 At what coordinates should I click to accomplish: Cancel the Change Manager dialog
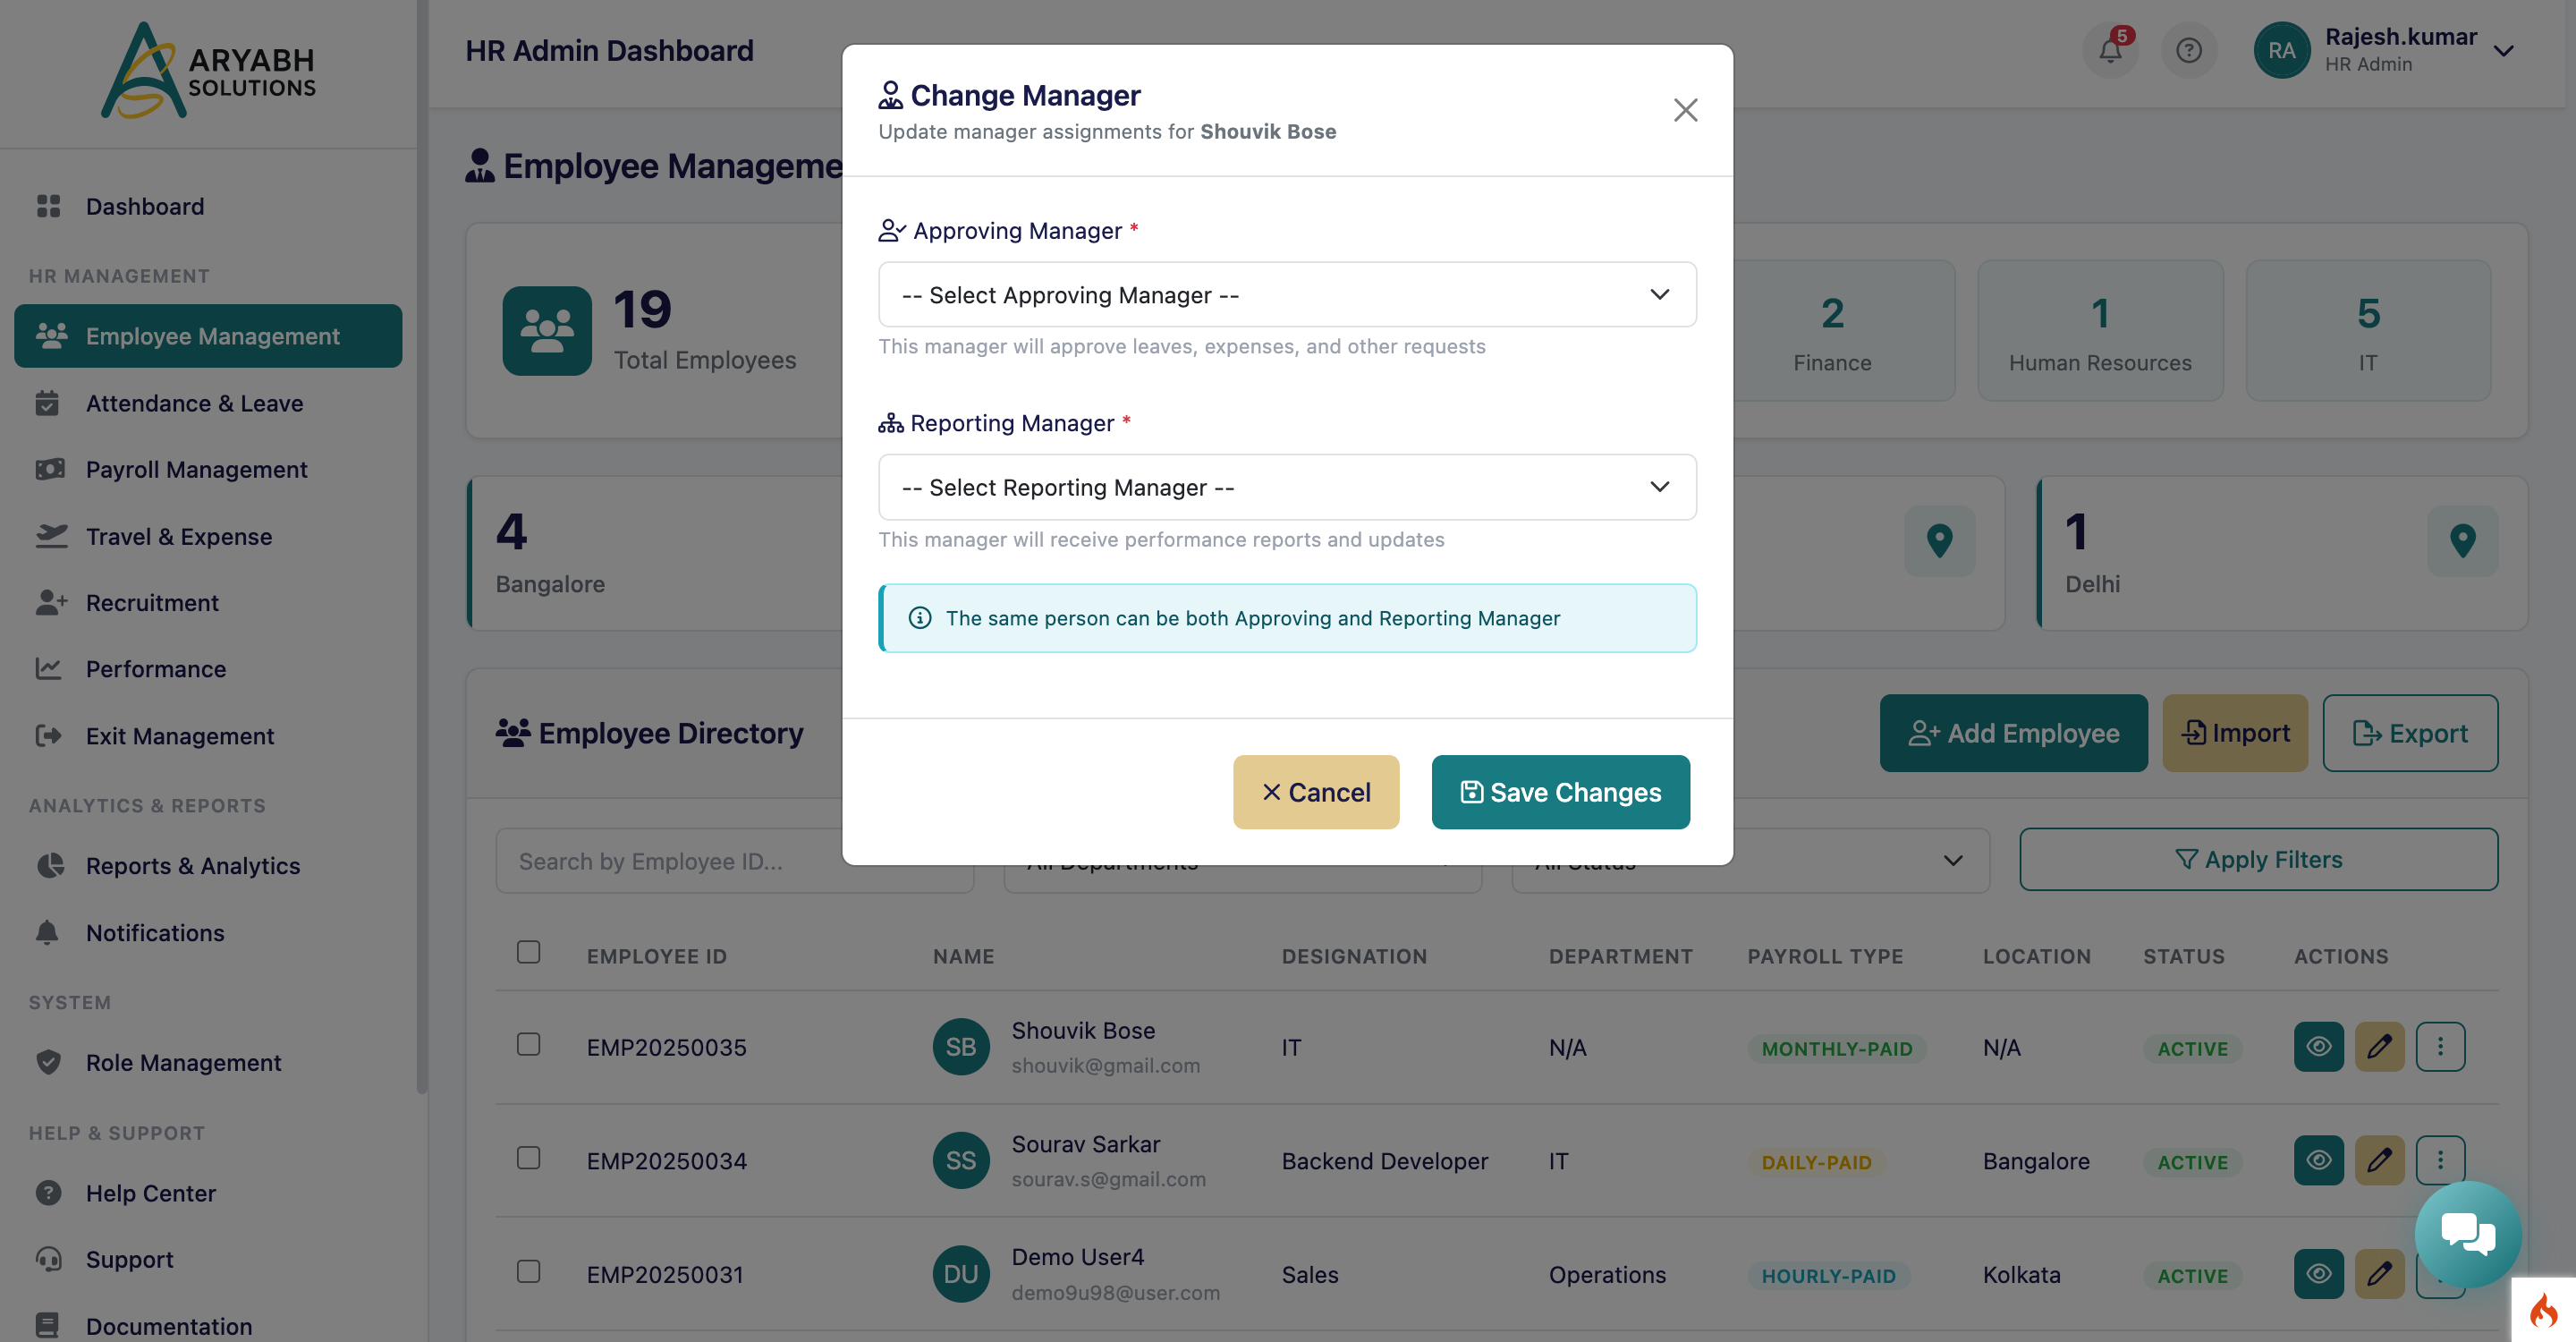[1316, 792]
